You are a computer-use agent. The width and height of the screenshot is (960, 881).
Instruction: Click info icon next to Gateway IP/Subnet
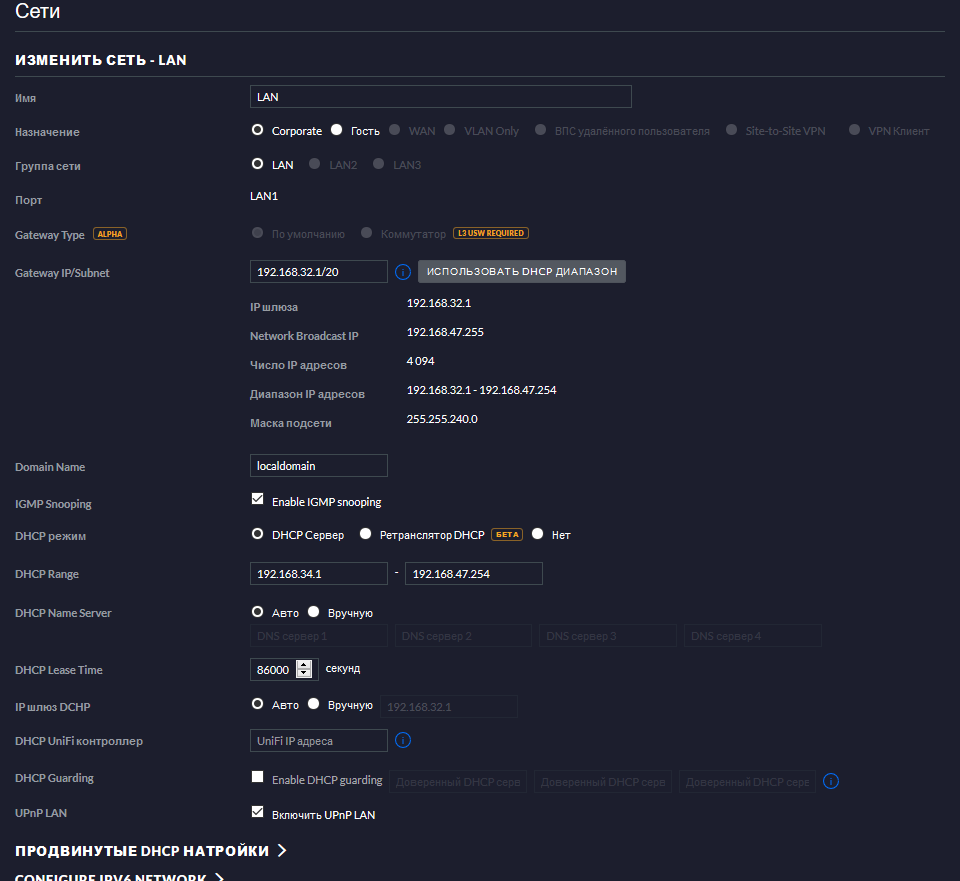tap(403, 272)
